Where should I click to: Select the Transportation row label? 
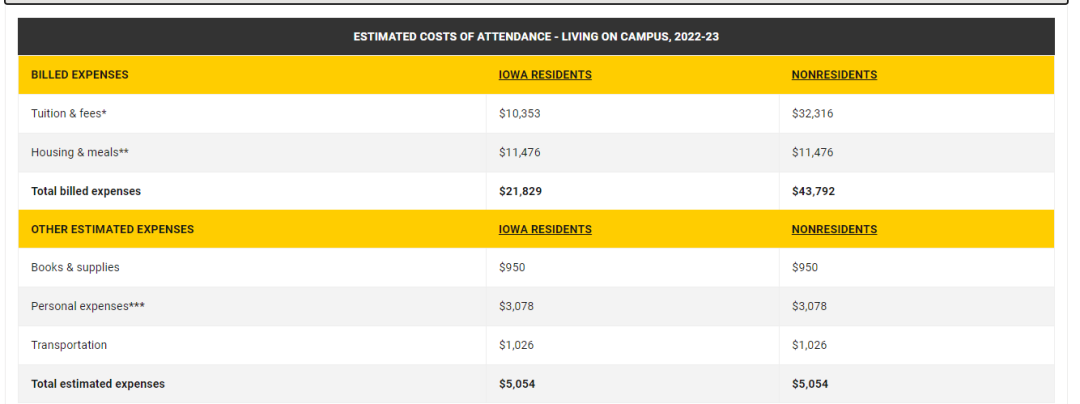point(69,345)
